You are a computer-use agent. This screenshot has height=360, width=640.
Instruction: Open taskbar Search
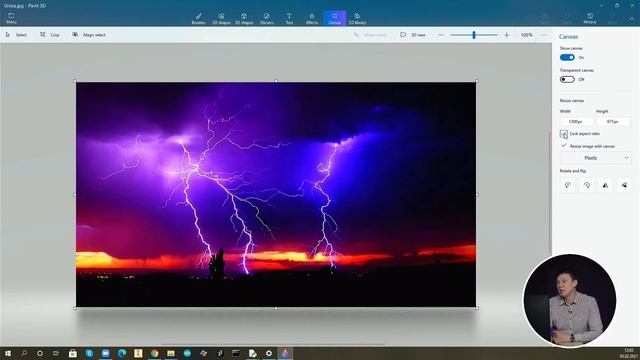click(x=24, y=353)
